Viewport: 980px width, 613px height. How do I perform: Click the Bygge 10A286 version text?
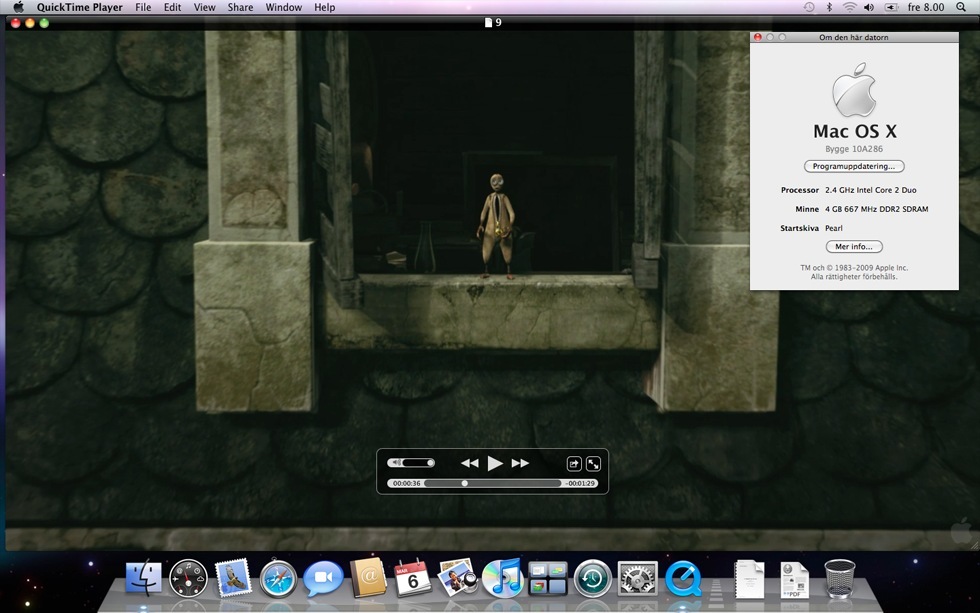854,149
